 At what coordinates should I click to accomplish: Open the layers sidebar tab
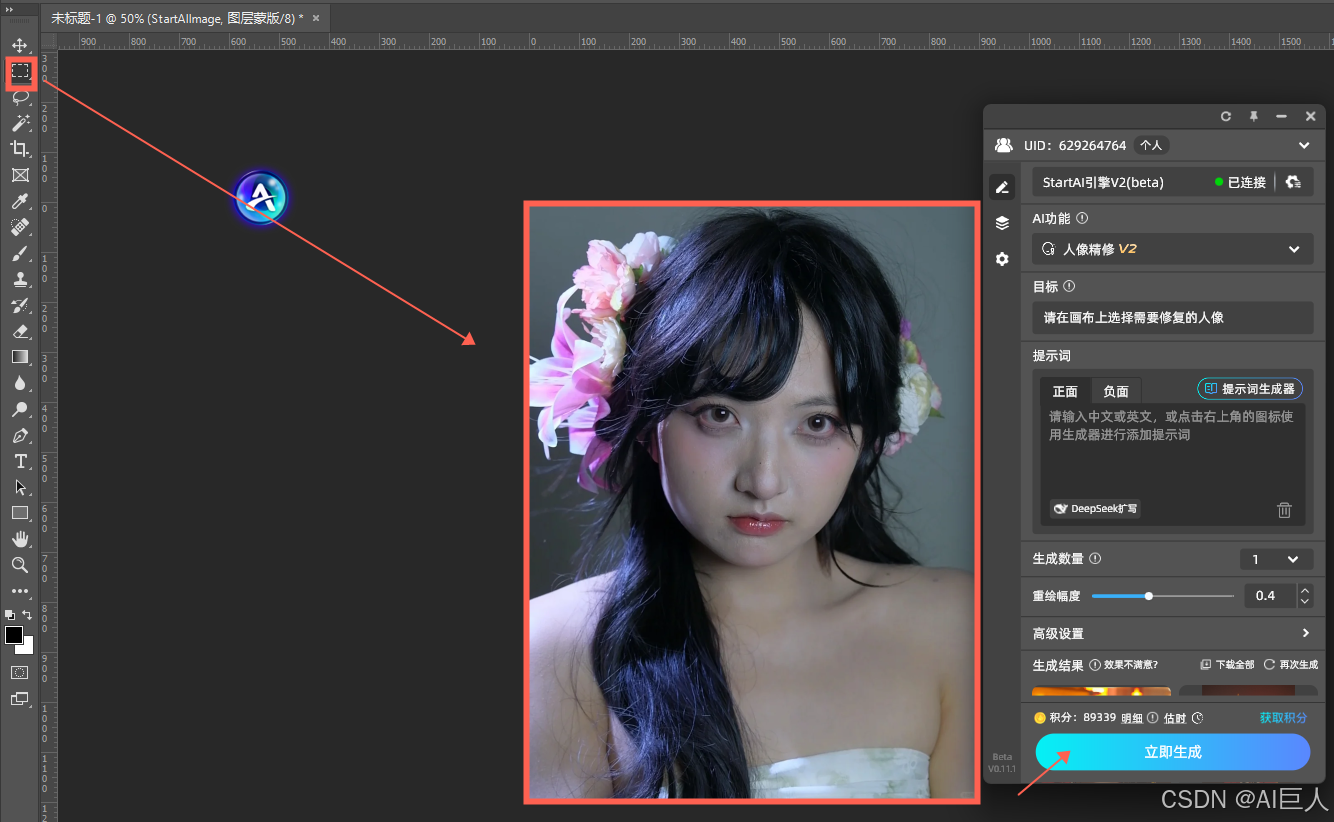(x=1002, y=223)
